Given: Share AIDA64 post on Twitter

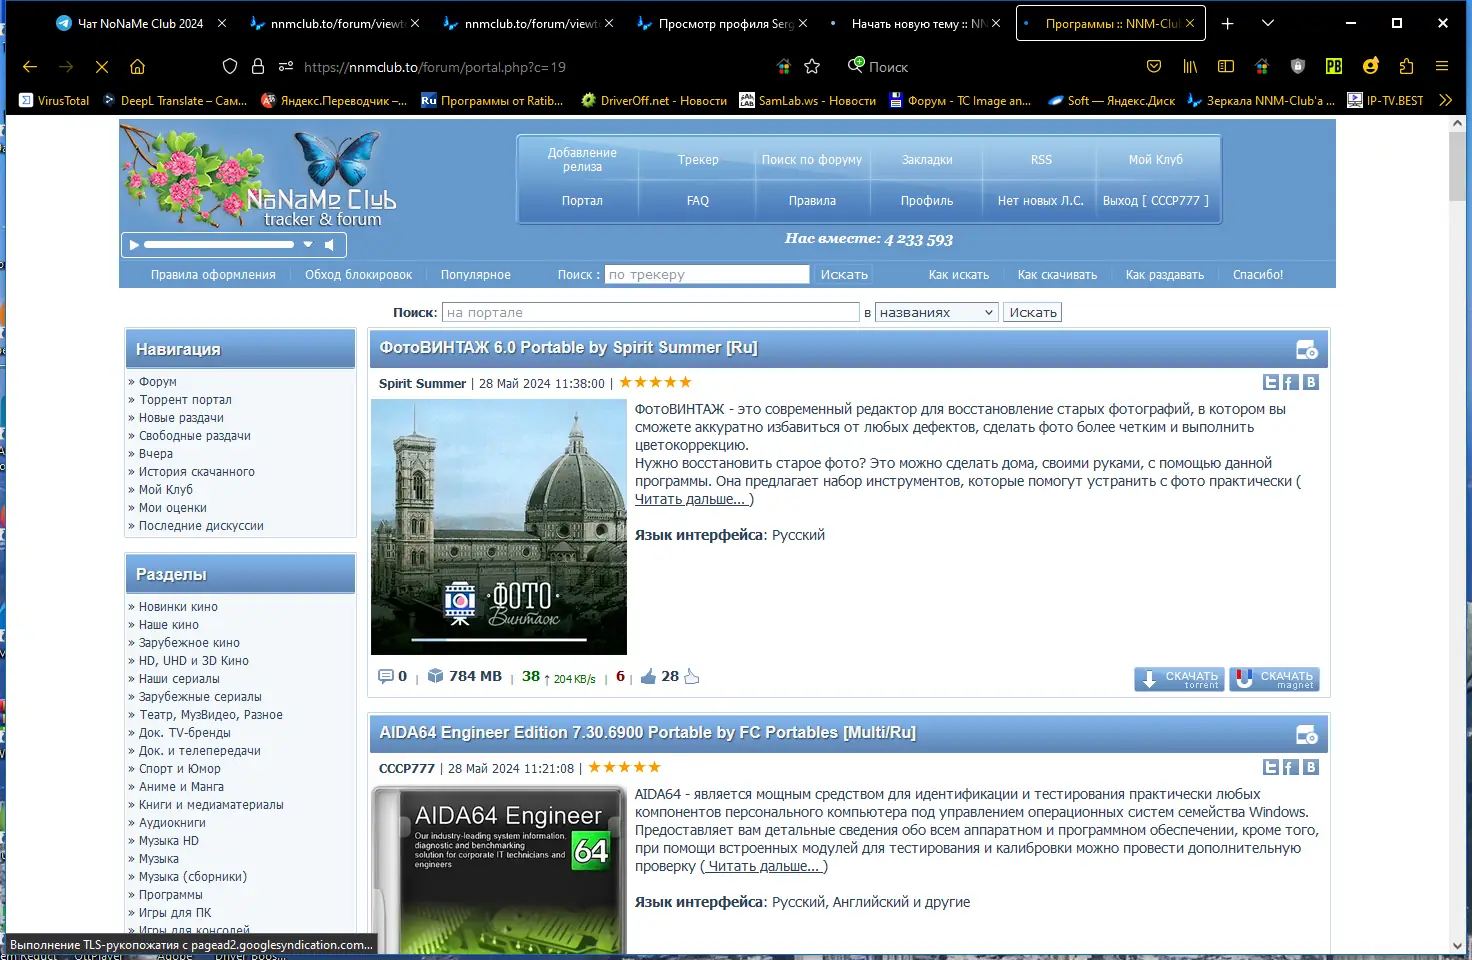Looking at the screenshot, I should click(x=1271, y=767).
